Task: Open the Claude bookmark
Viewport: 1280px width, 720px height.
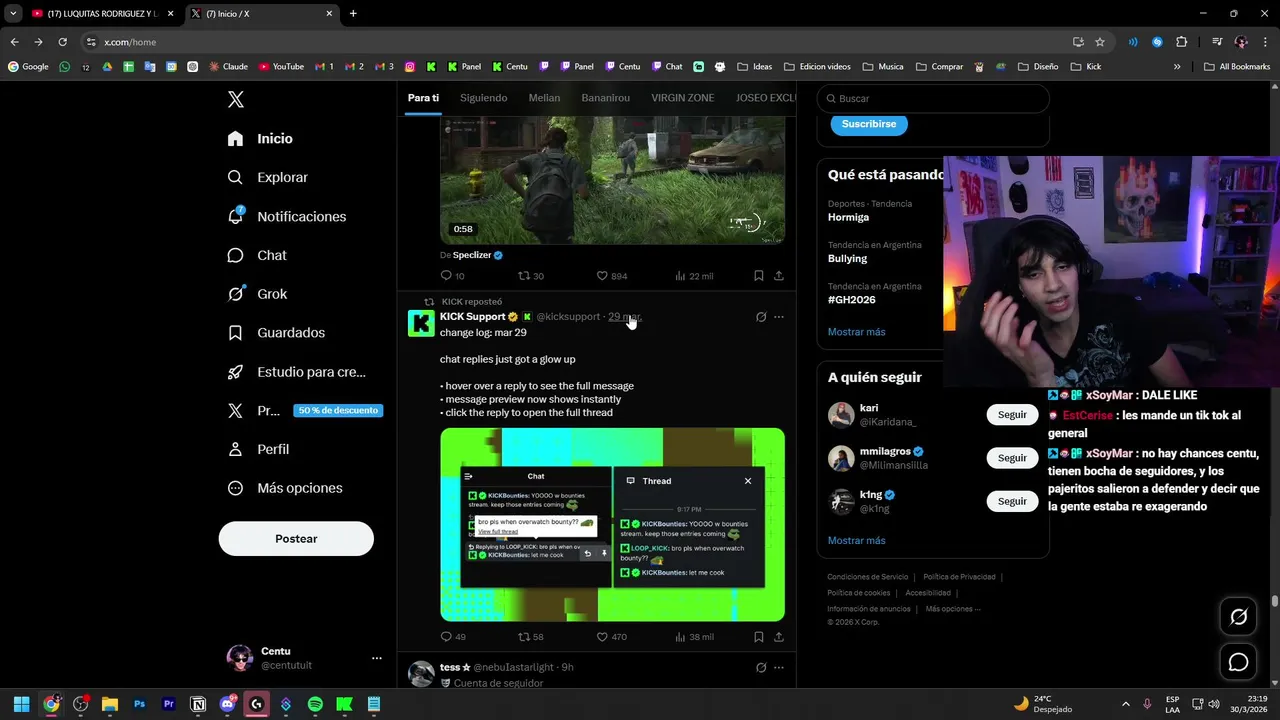Action: pyautogui.click(x=228, y=67)
